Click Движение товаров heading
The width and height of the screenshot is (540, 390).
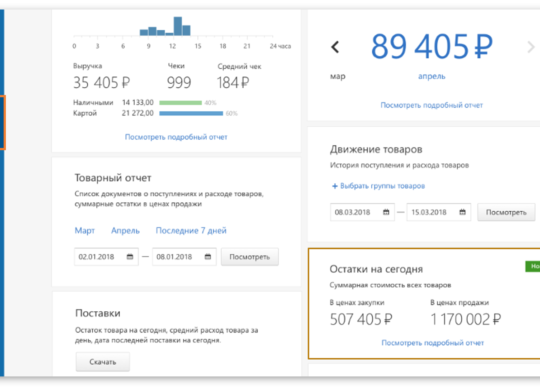coord(376,149)
